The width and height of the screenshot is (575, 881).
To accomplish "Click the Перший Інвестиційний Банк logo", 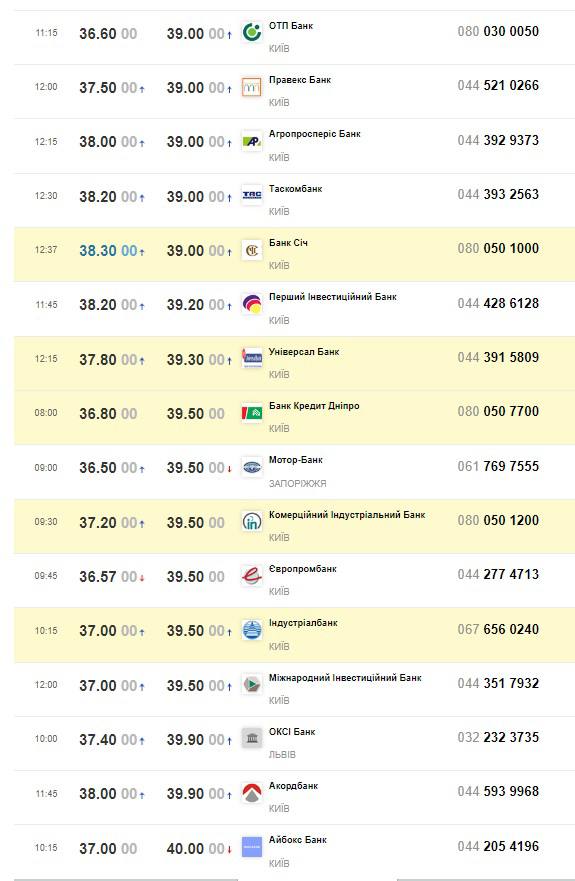I will click(x=252, y=304).
